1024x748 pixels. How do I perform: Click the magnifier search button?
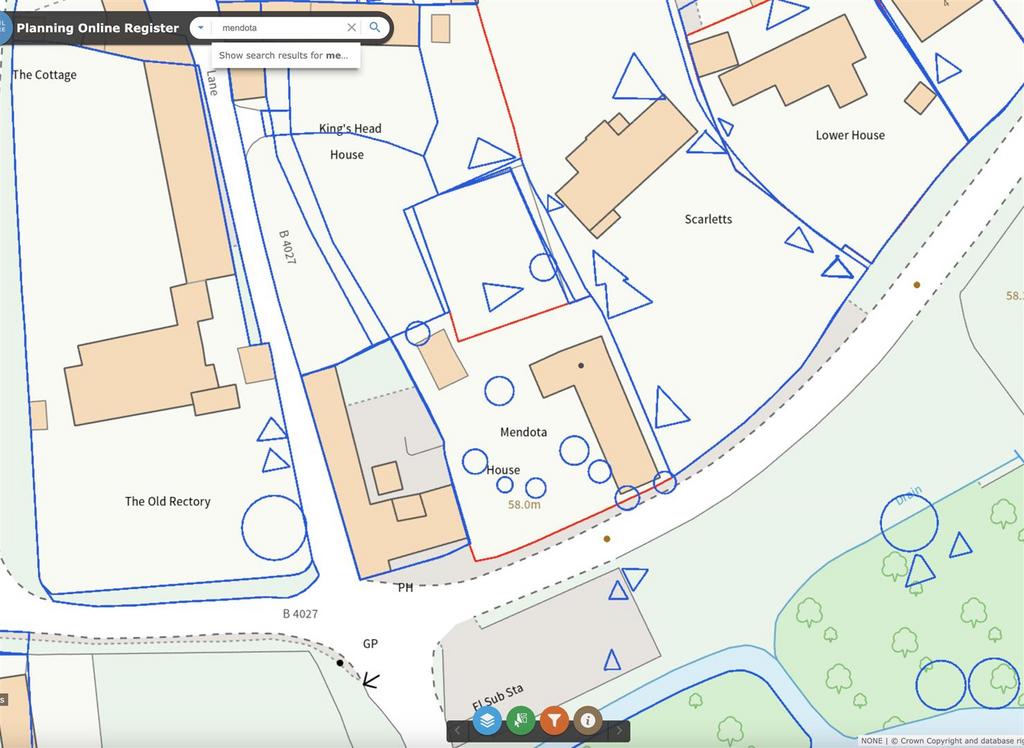click(375, 27)
